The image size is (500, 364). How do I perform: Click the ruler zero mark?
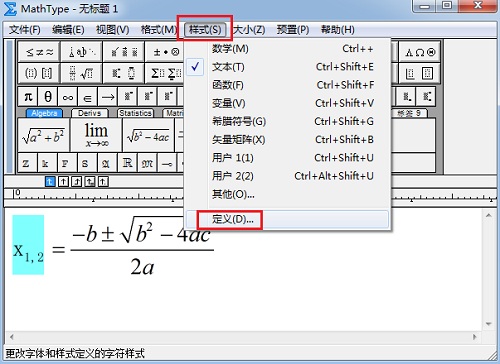[17, 193]
